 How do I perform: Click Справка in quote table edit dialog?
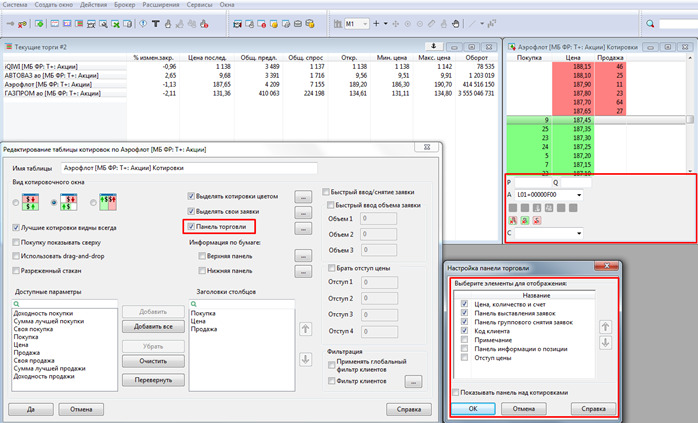409,409
